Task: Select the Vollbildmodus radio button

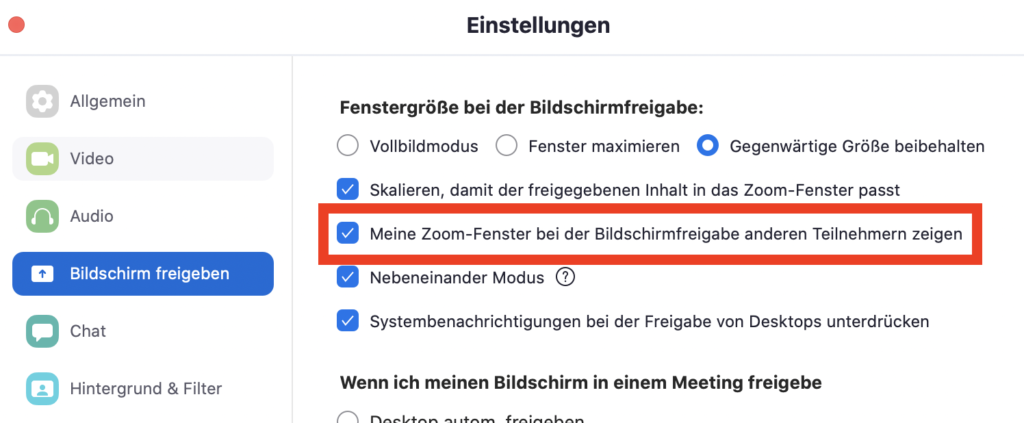Action: 347,146
